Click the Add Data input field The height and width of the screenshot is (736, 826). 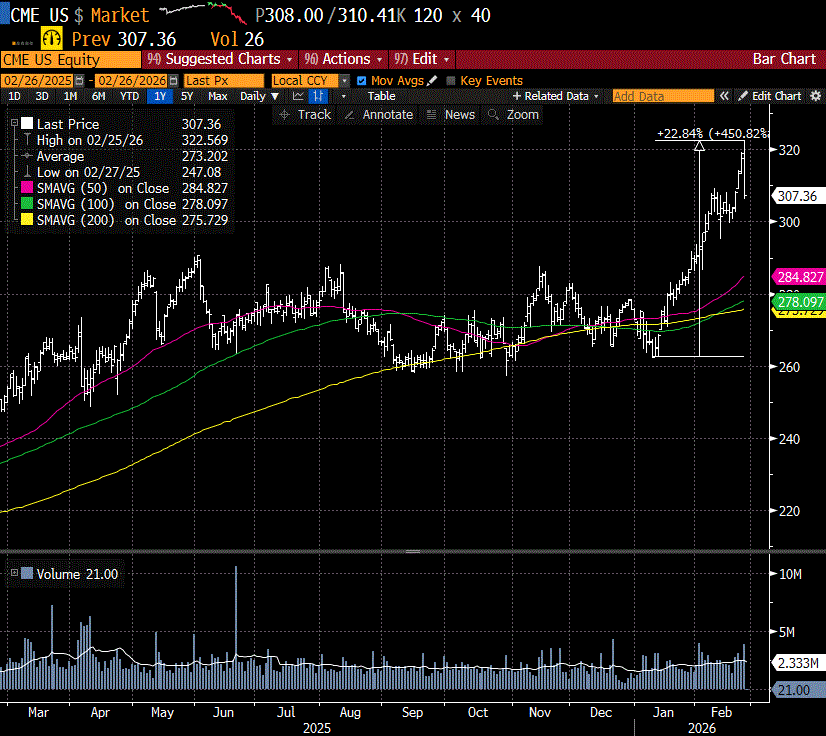click(x=663, y=96)
